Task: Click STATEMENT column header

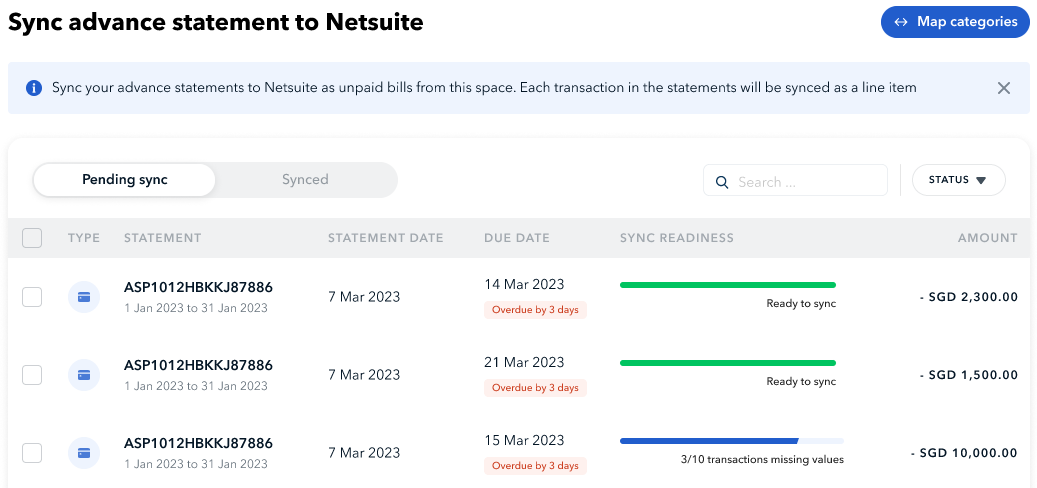Action: (163, 238)
